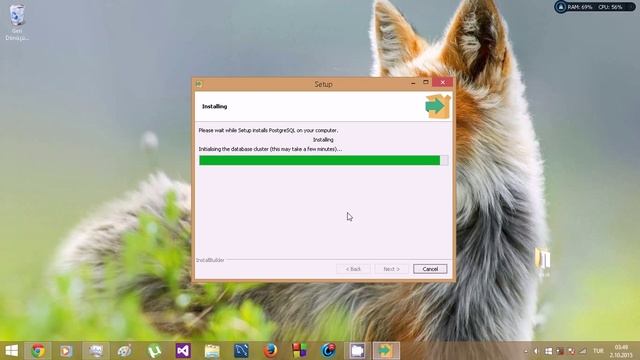Open the Recycle Bin on desktop
Screen dimensions: 640x360
17,22
